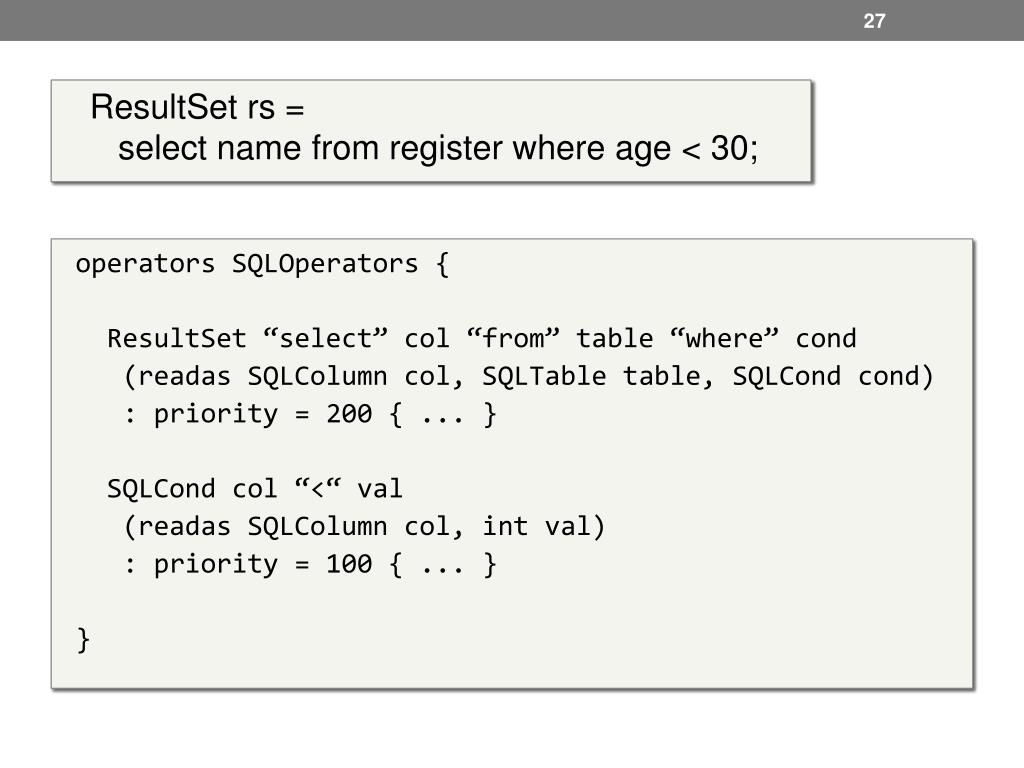Click the slide number 27
This screenshot has width=1024, height=768.
(x=874, y=21)
